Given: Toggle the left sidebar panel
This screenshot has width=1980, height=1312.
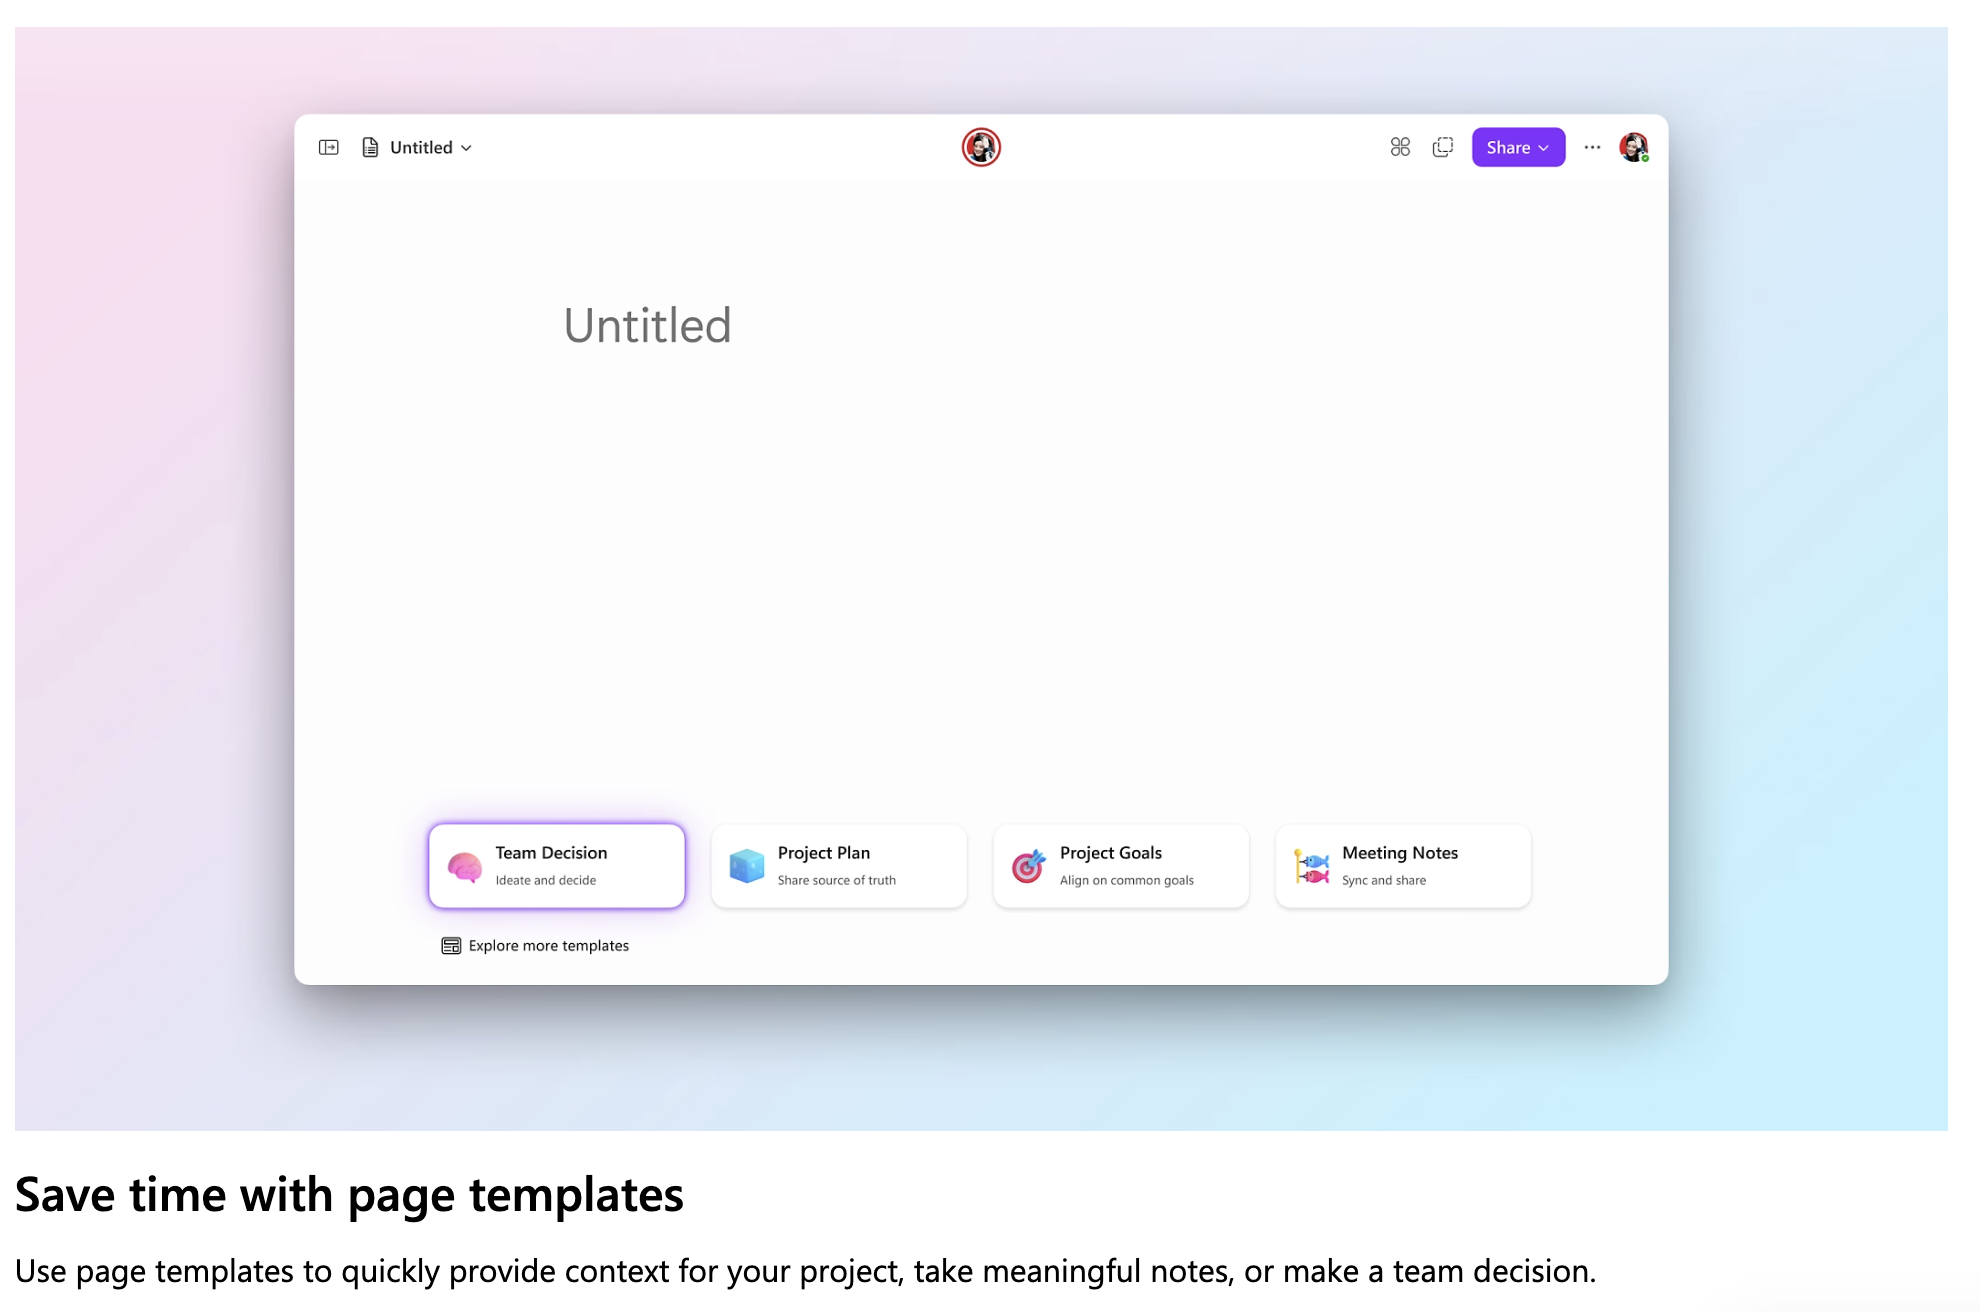Looking at the screenshot, I should point(328,147).
